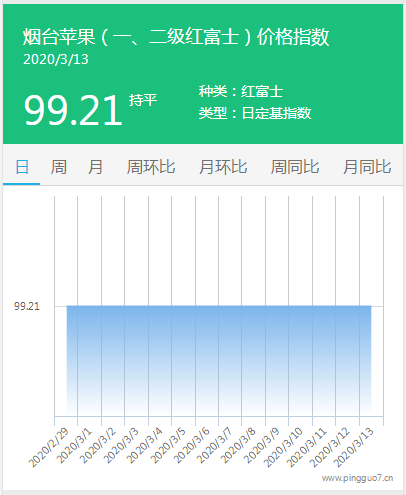
Task: Click the x-axis label 2020/3/12
Action: point(330,447)
